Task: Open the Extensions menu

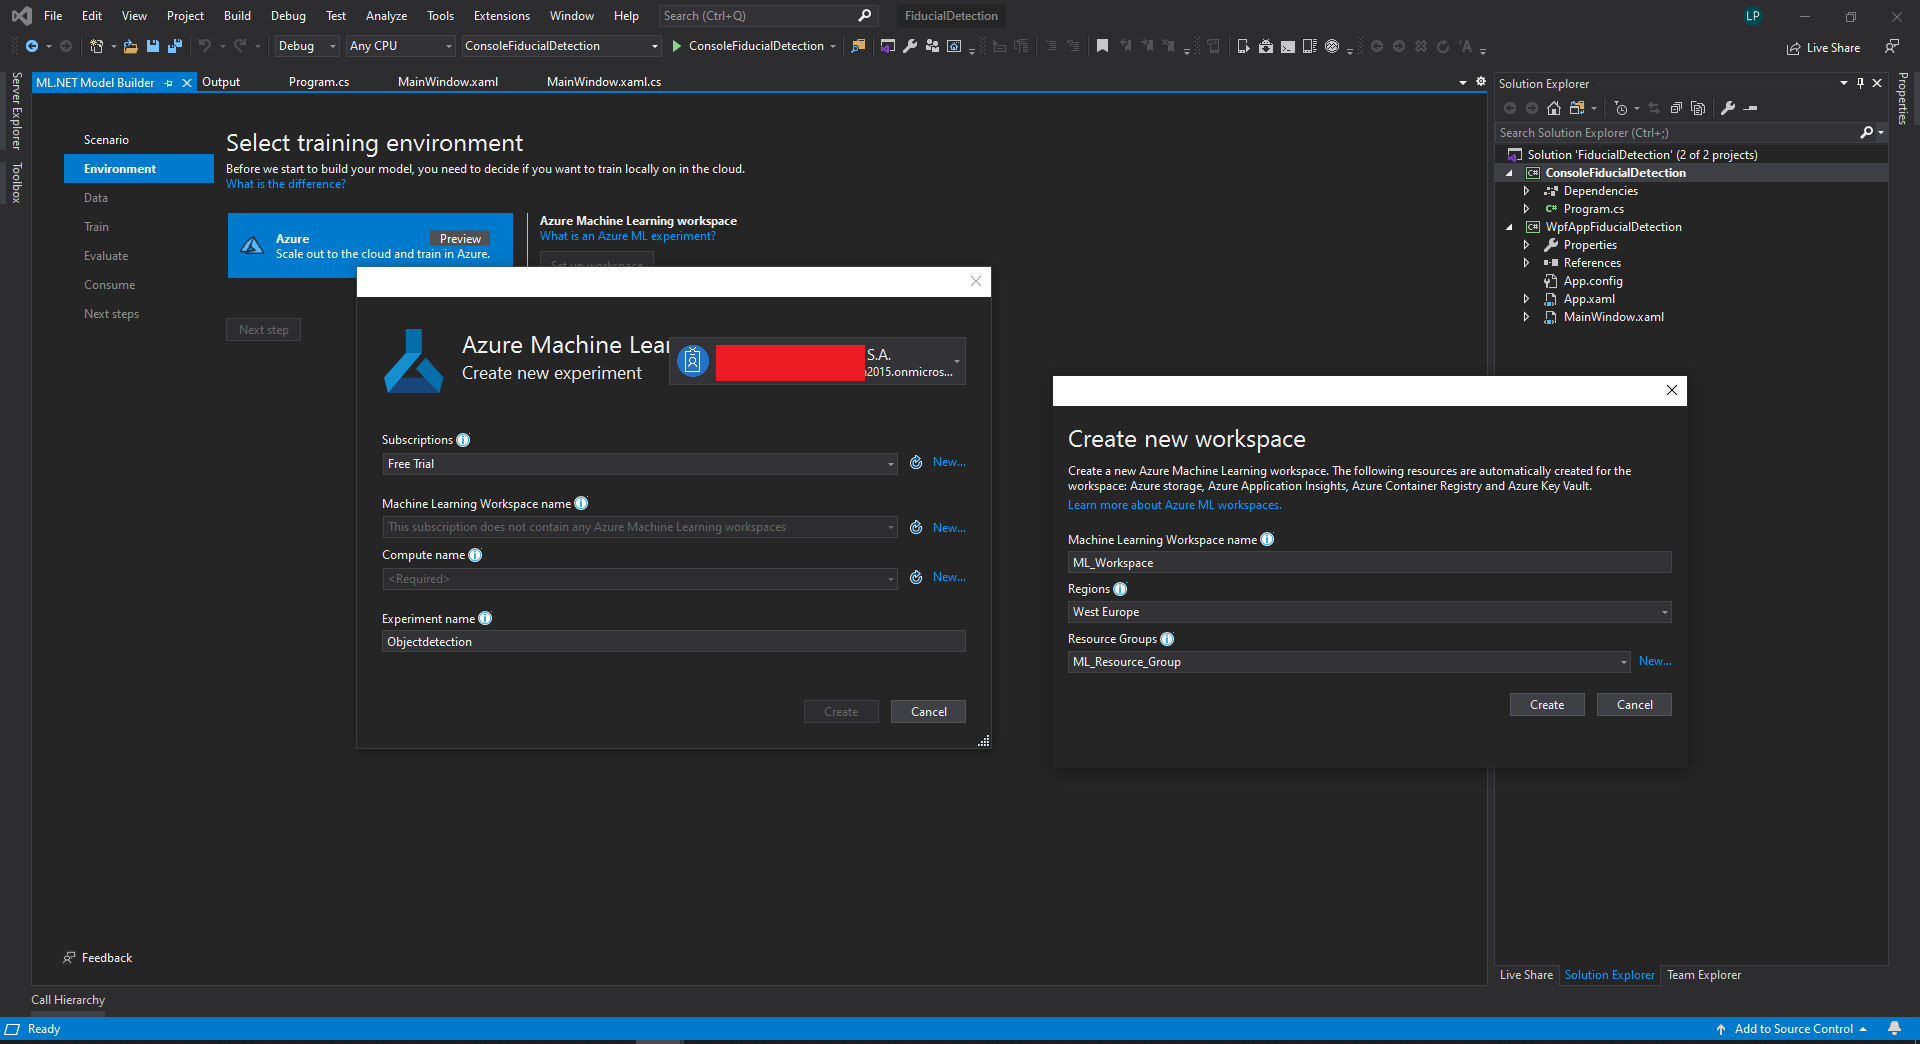Action: point(502,16)
